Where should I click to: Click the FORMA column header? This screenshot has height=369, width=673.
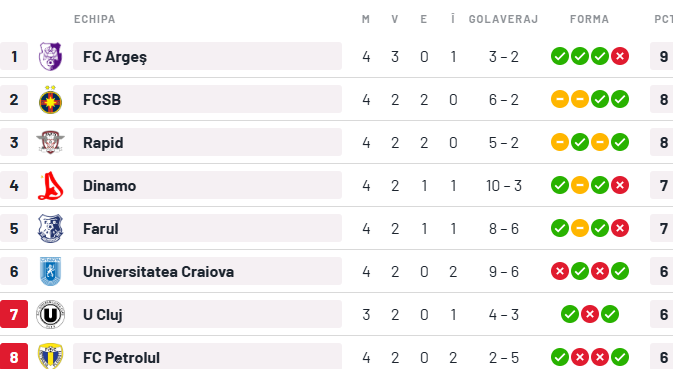[589, 19]
